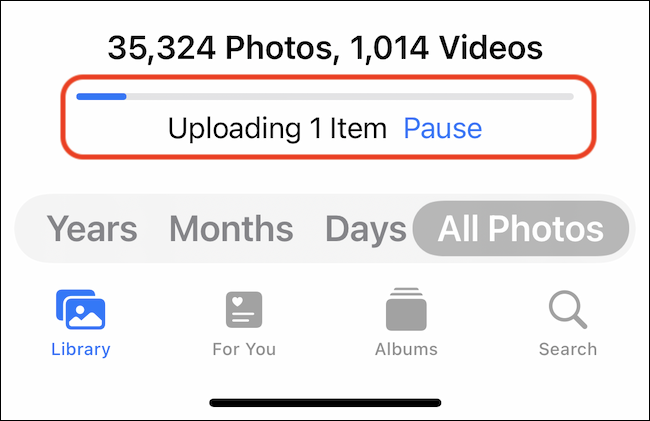Tap the 1,014 Videos count
This screenshot has height=421, width=650.
pyautogui.click(x=446, y=48)
